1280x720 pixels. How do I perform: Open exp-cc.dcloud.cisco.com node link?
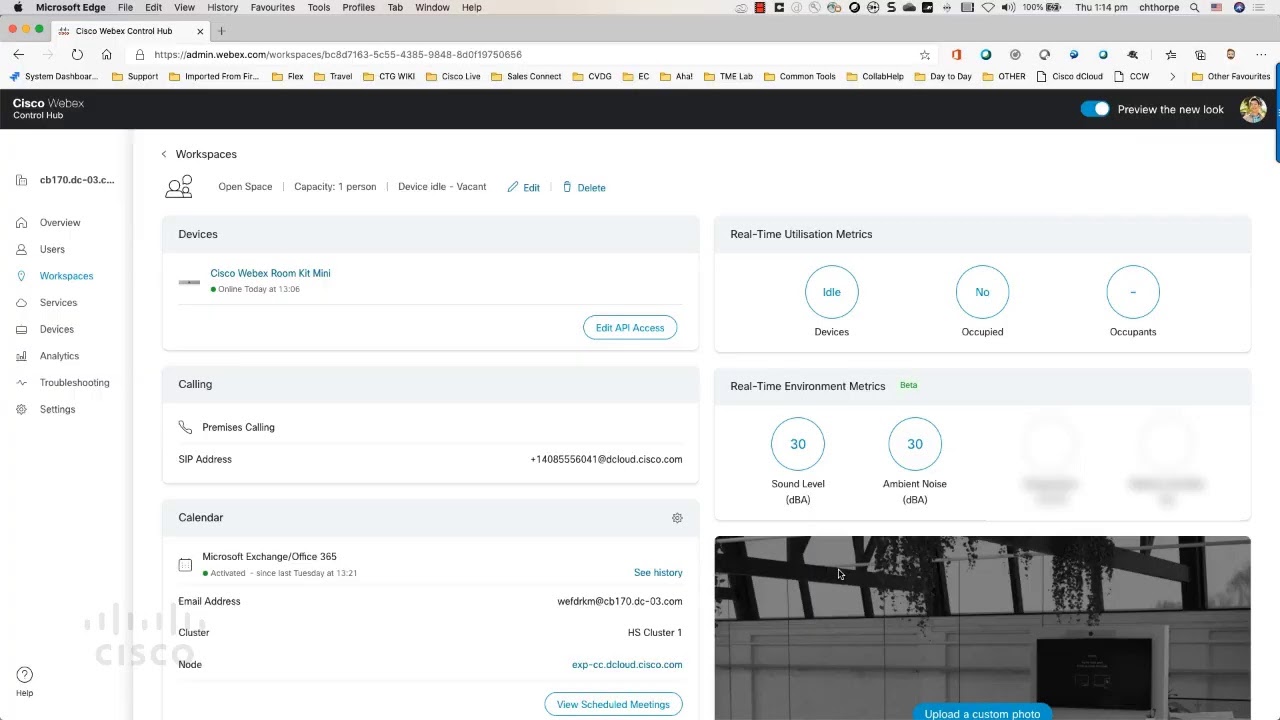627,665
